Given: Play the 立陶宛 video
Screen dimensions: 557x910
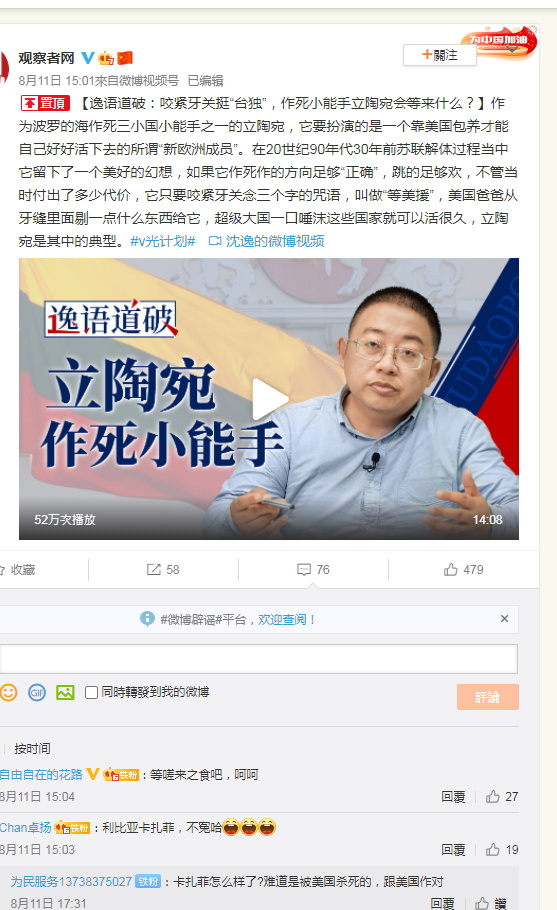Looking at the screenshot, I should pyautogui.click(x=269, y=399).
